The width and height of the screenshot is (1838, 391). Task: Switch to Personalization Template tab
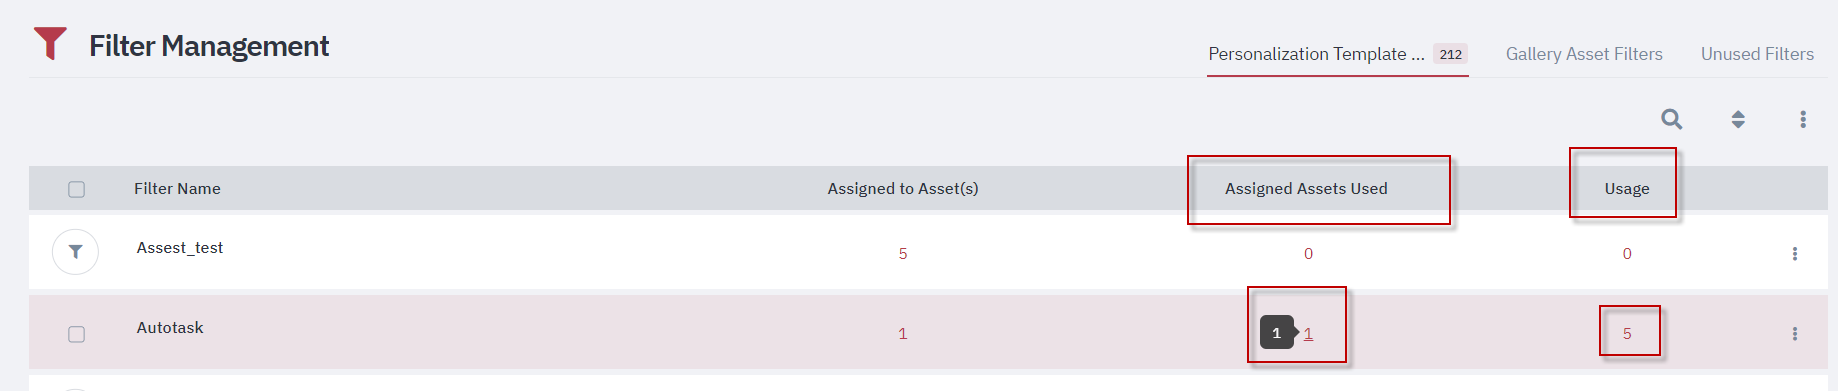(1316, 54)
